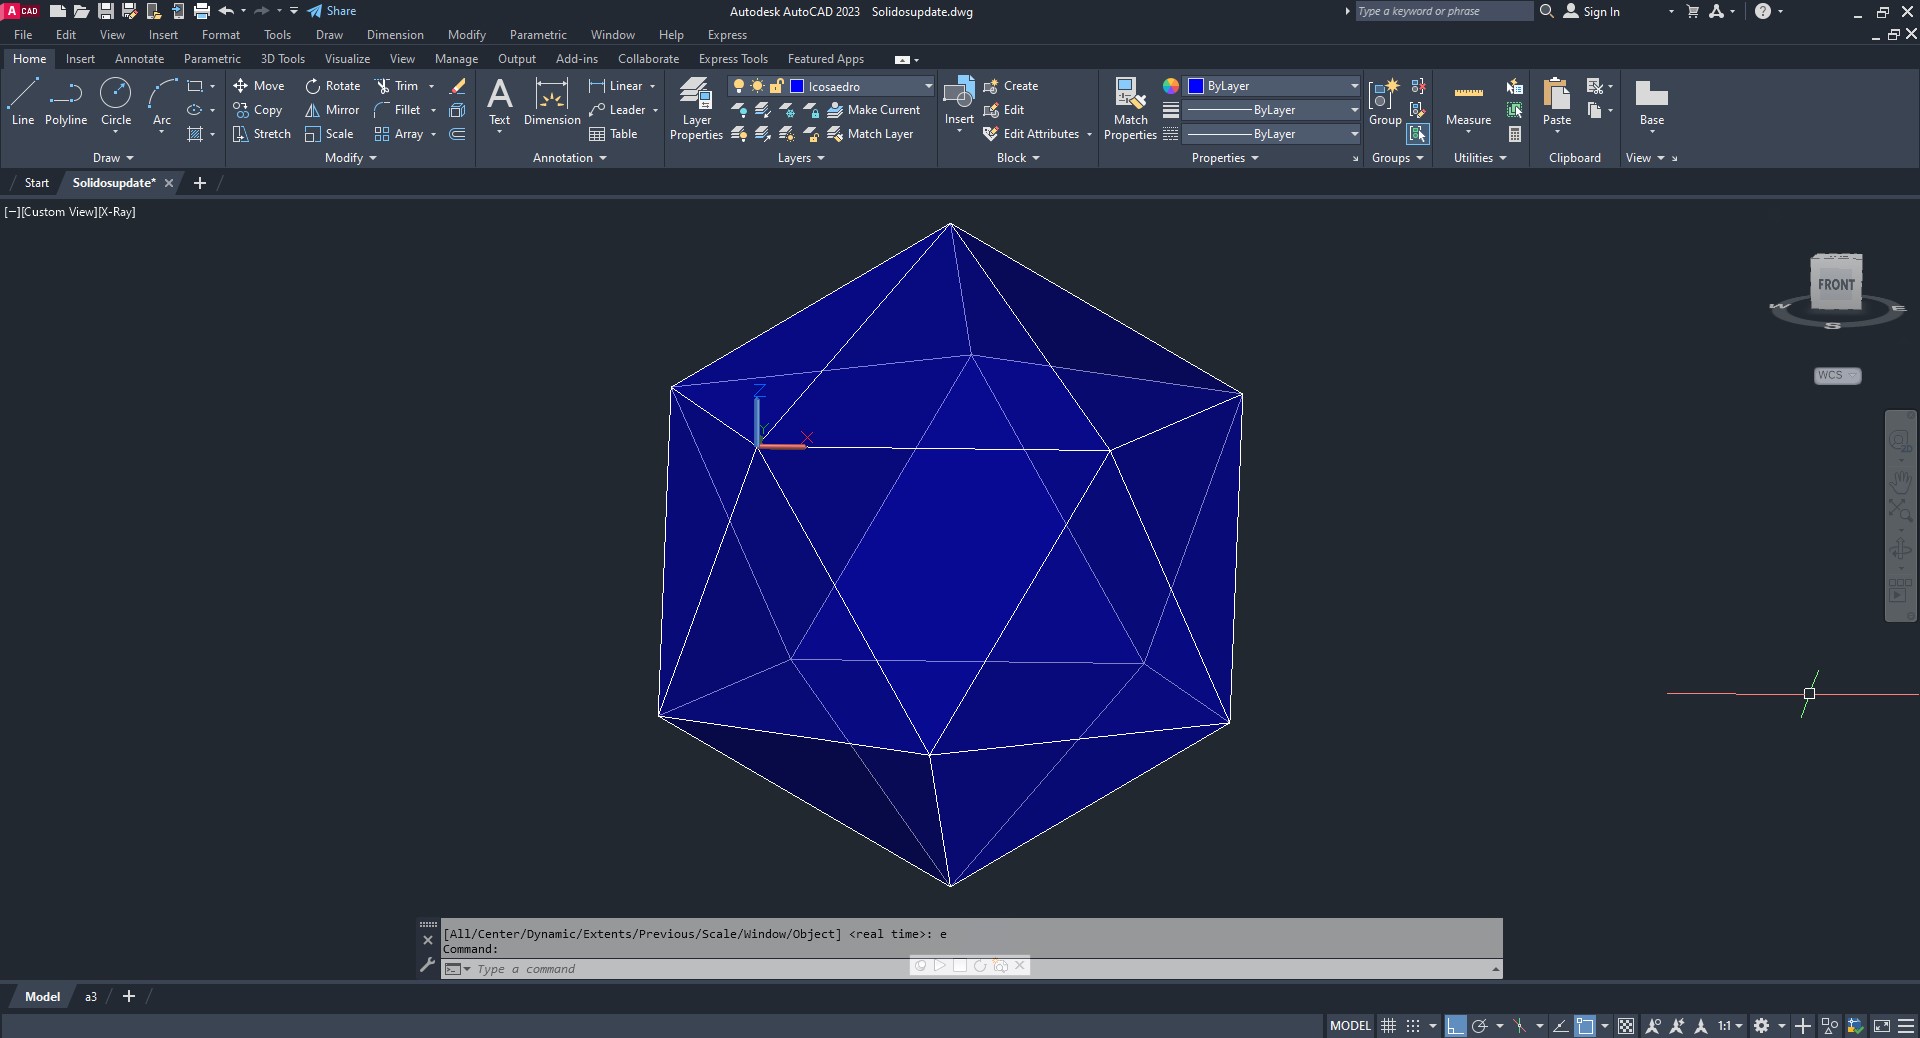Screen dimensions: 1920x1038
Task: Toggle grid display in status bar
Action: pyautogui.click(x=1388, y=1026)
